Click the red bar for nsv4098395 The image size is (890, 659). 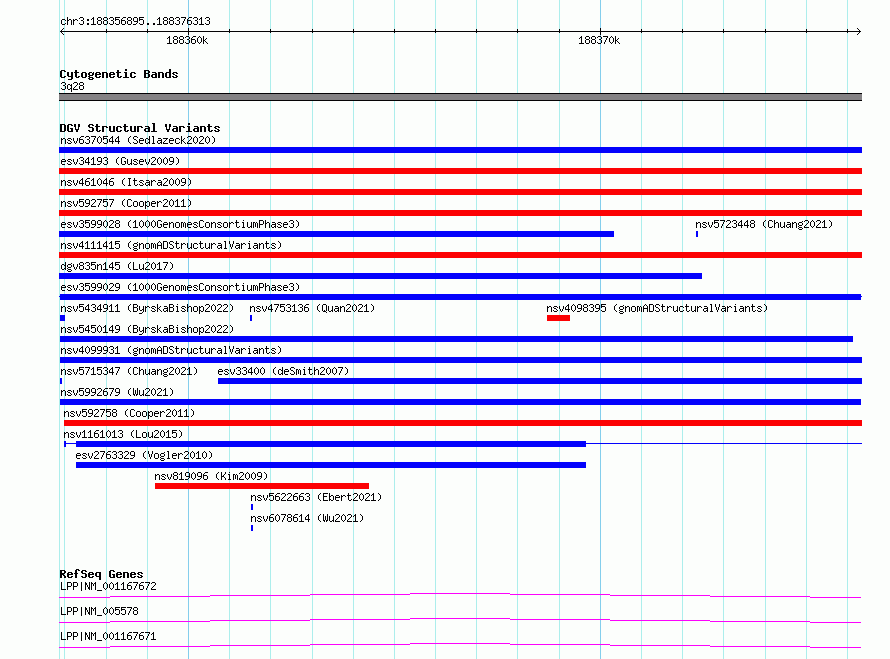click(558, 318)
